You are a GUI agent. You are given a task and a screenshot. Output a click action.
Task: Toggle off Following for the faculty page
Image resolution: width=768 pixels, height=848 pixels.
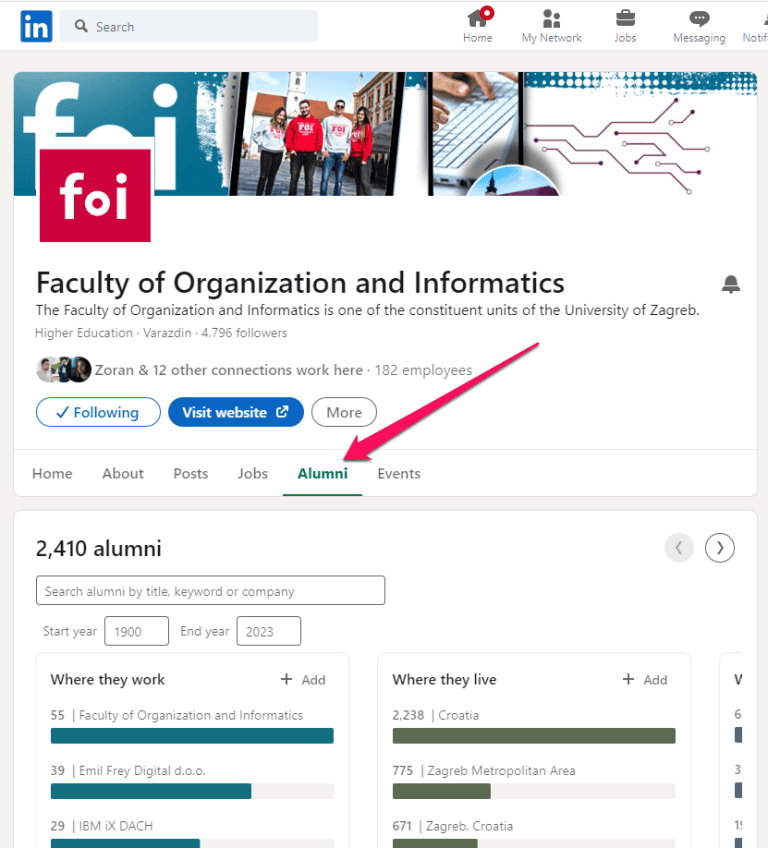click(x=98, y=412)
